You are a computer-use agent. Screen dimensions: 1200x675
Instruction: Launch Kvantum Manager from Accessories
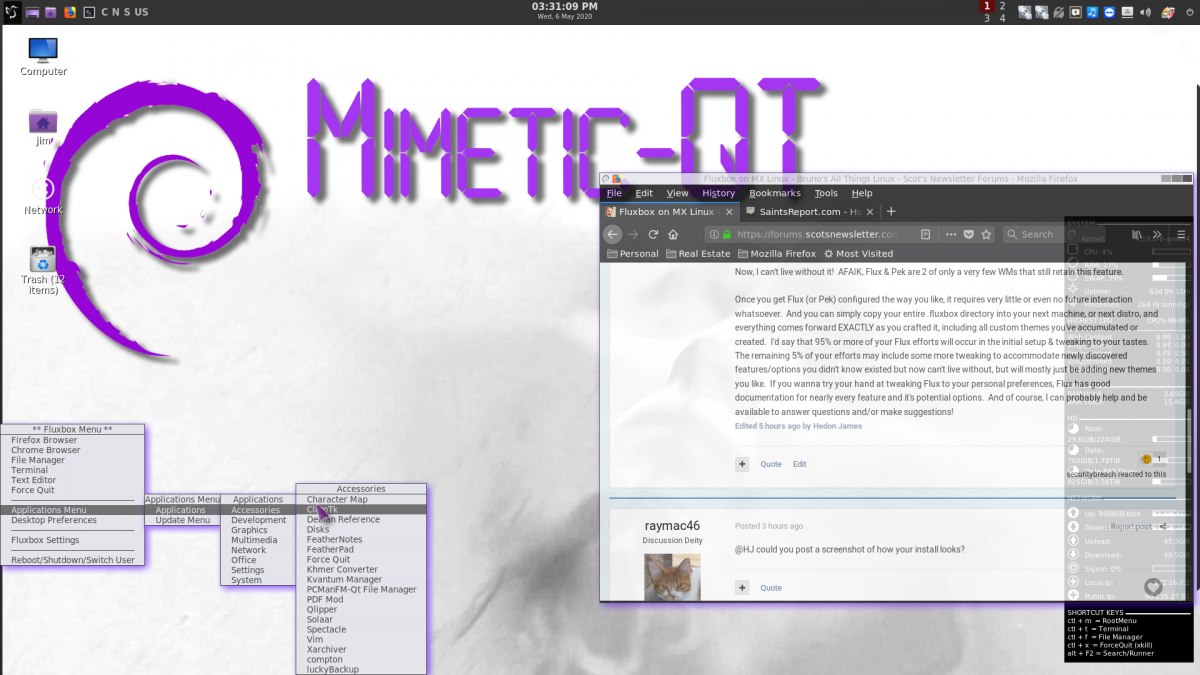click(x=361, y=579)
